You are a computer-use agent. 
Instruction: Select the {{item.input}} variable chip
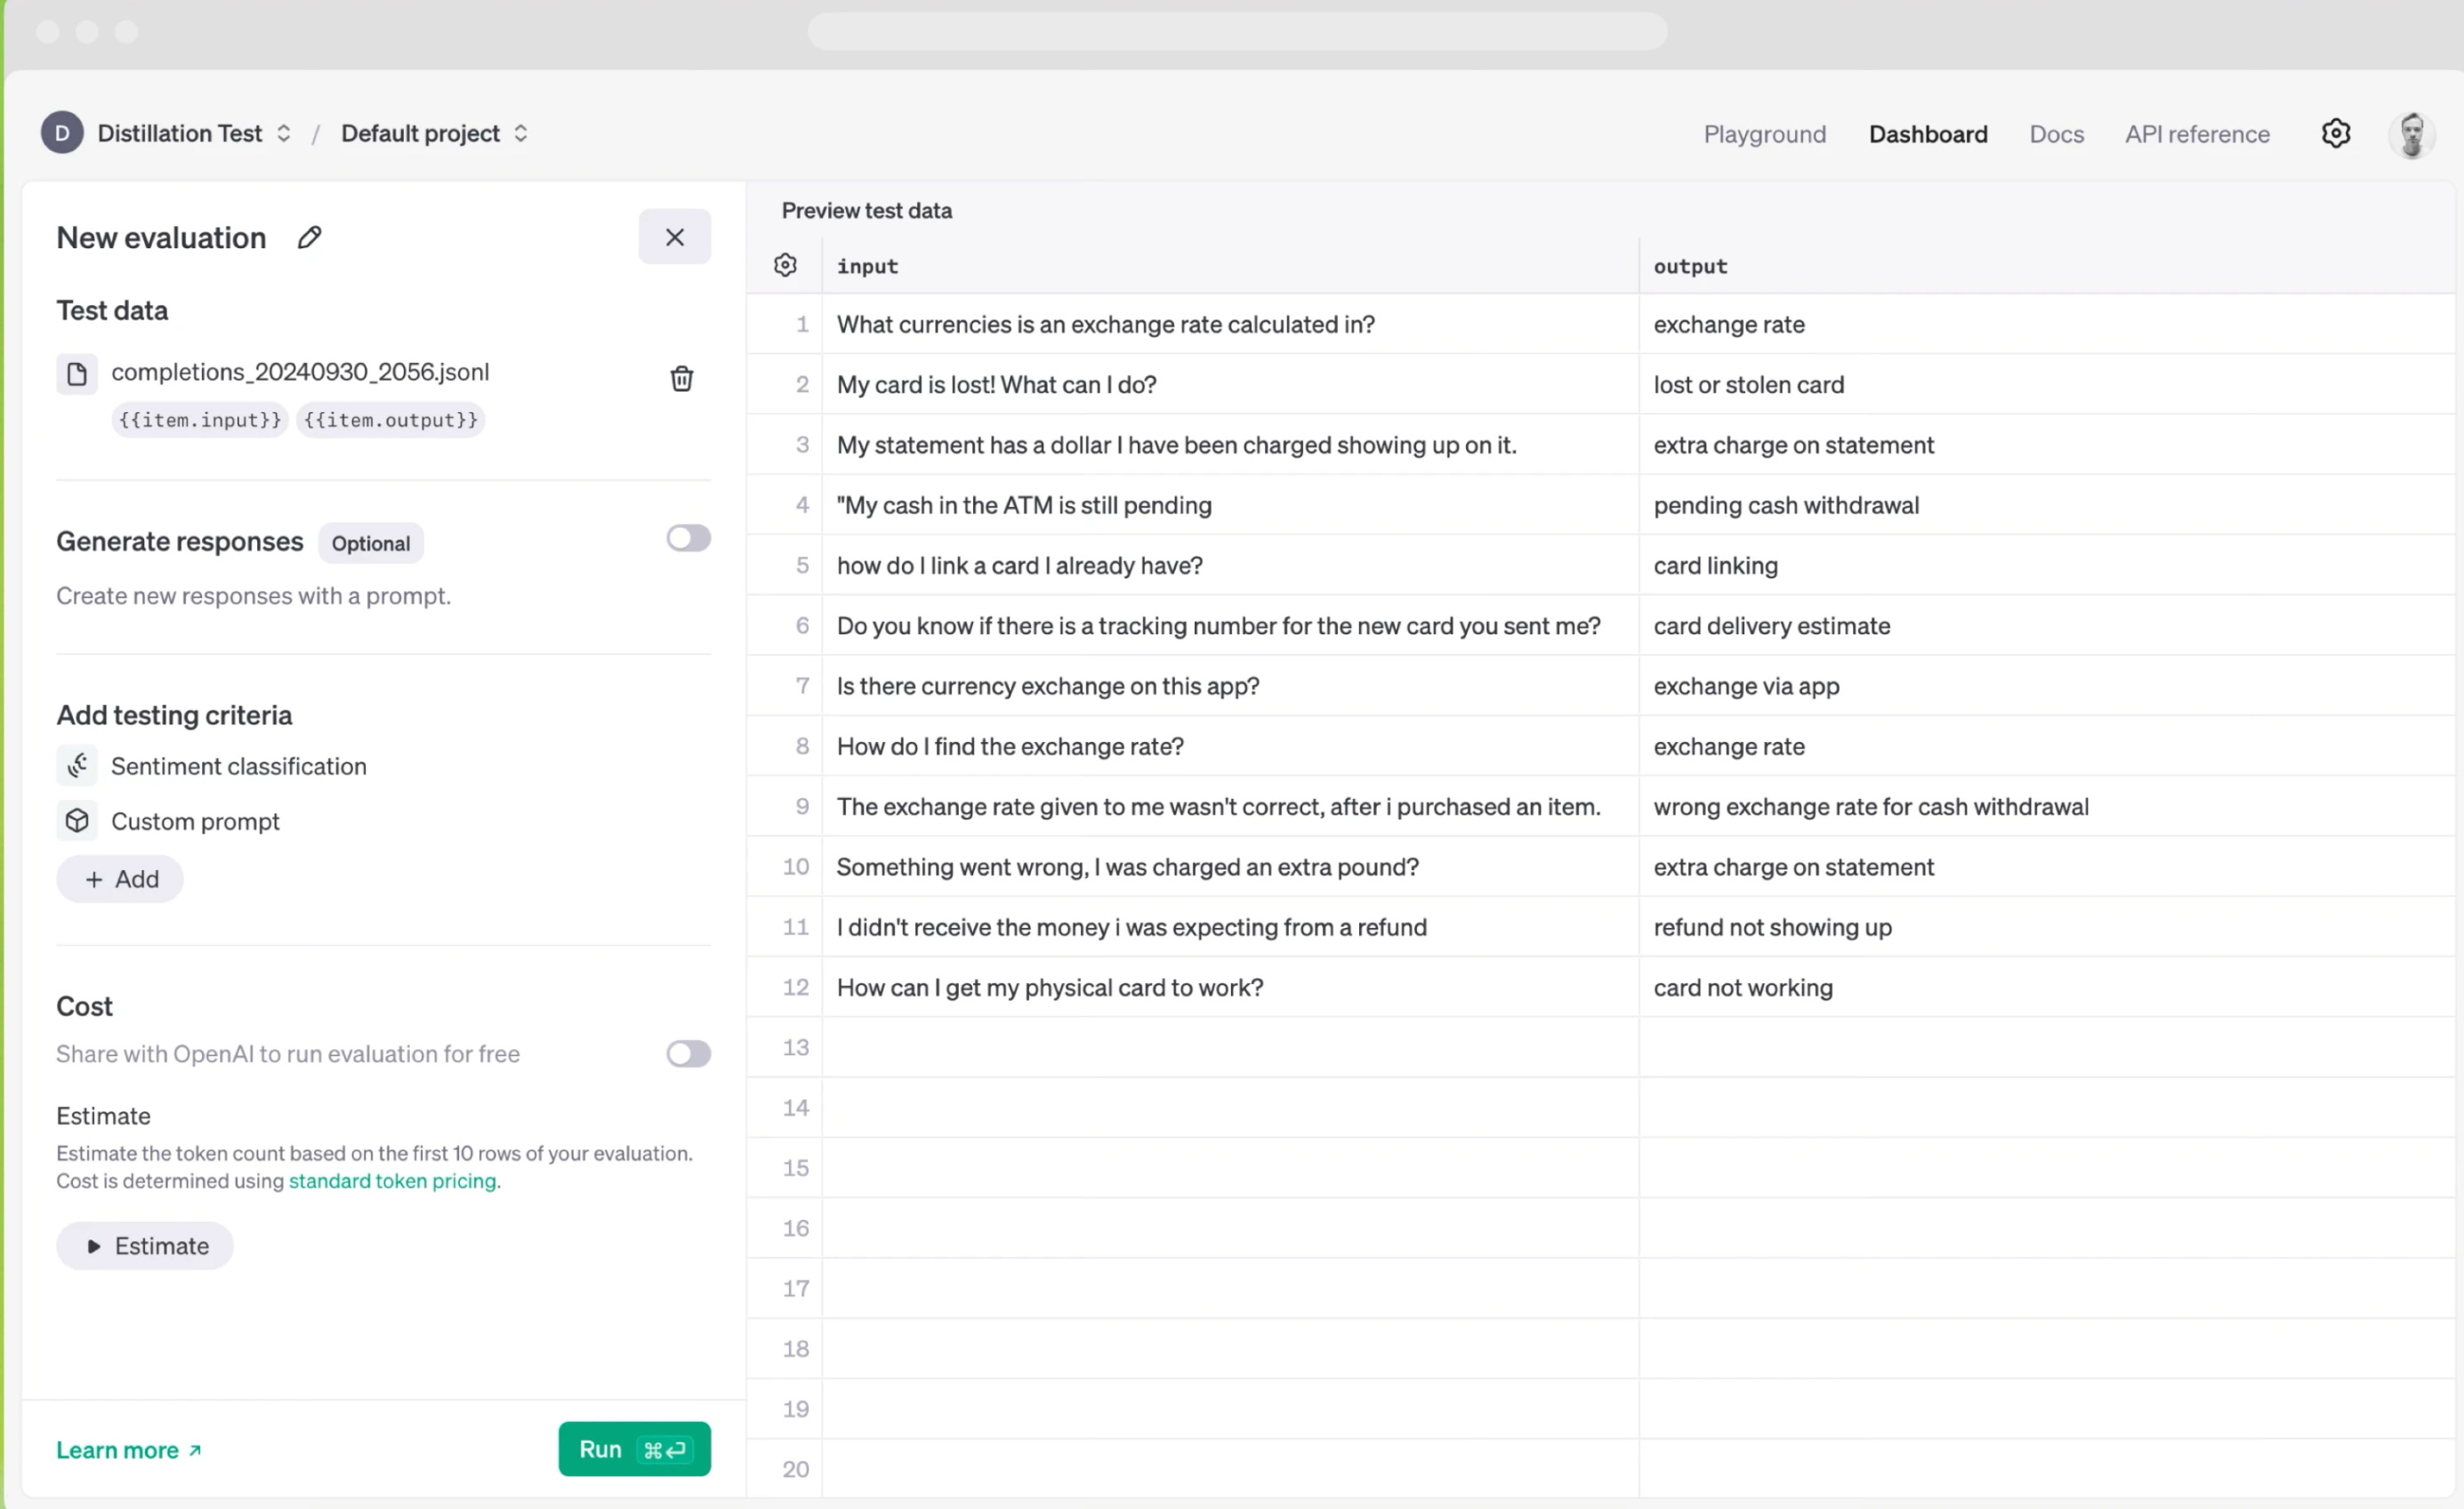click(x=200, y=420)
